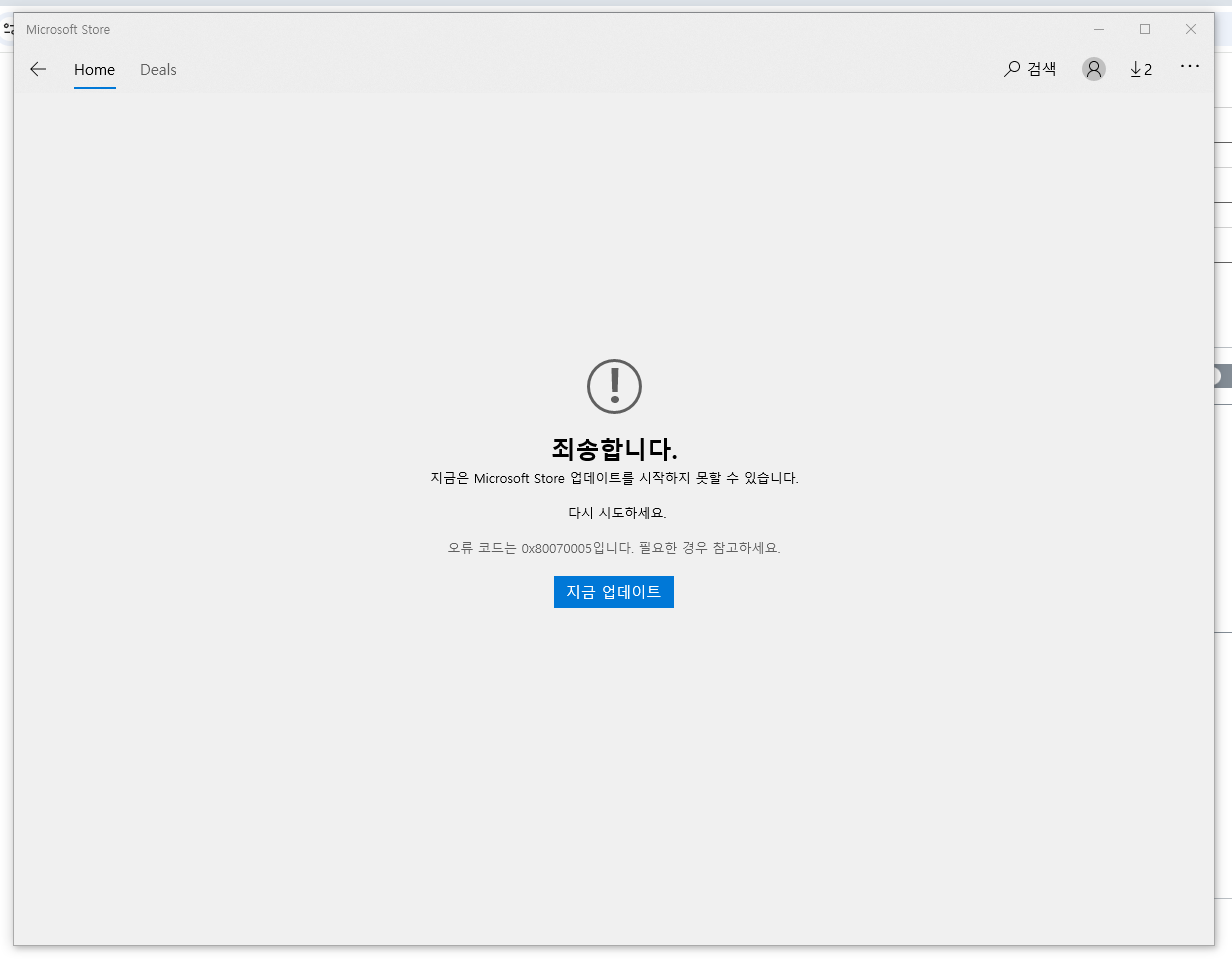Click the Microsoft Store title bar text
Screen dimensions: 1232x965
tap(68, 30)
